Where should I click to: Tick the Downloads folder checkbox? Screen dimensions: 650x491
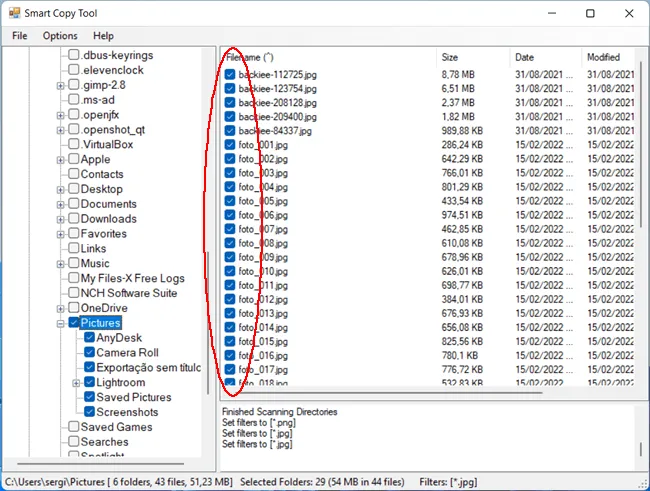coord(73,219)
